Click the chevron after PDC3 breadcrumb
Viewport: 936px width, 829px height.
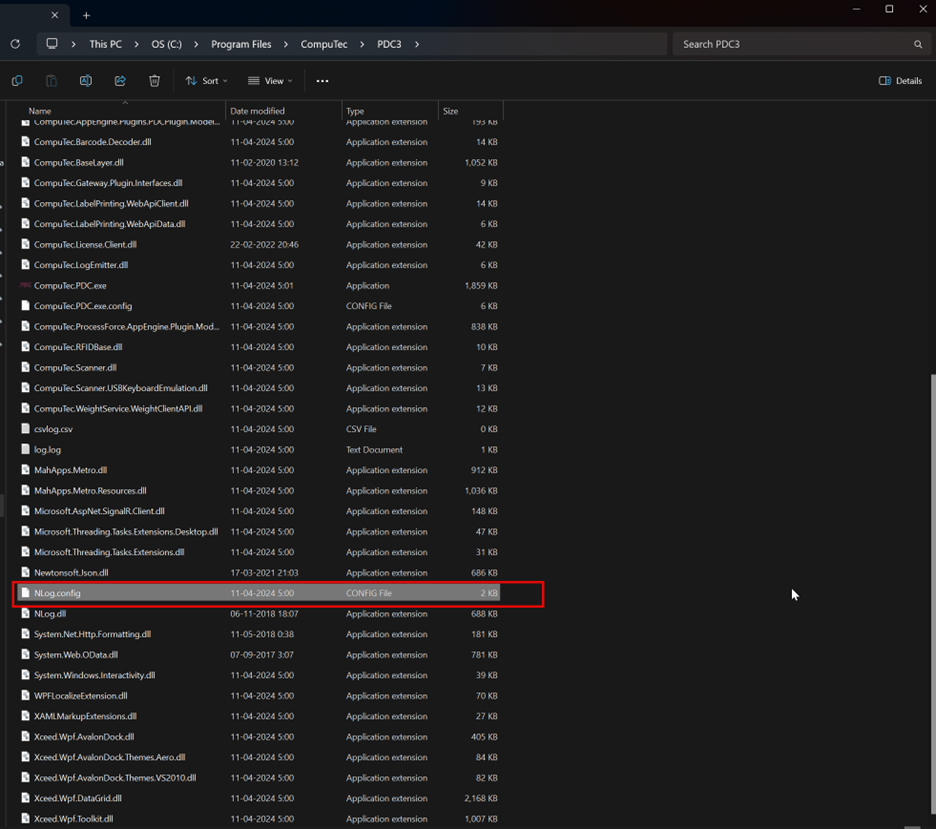point(416,44)
